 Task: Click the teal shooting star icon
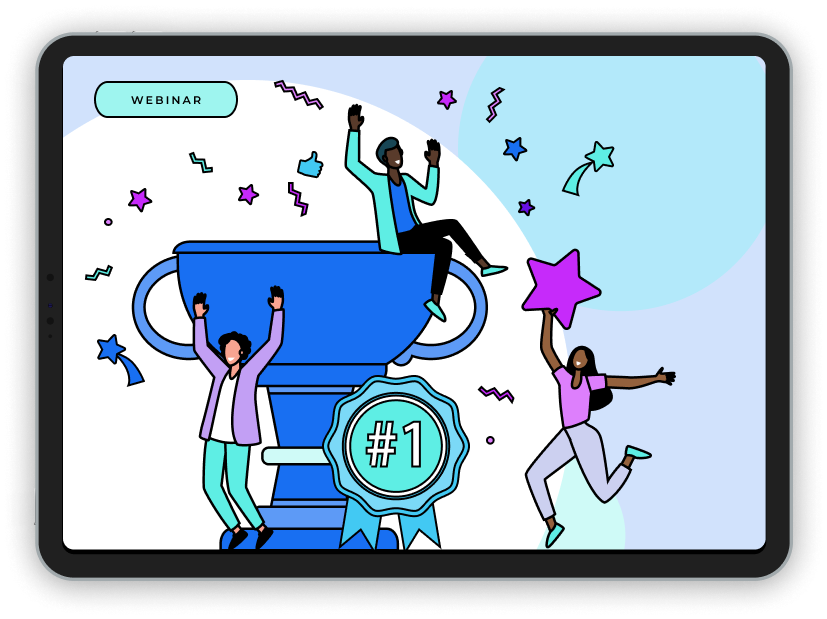588,168
